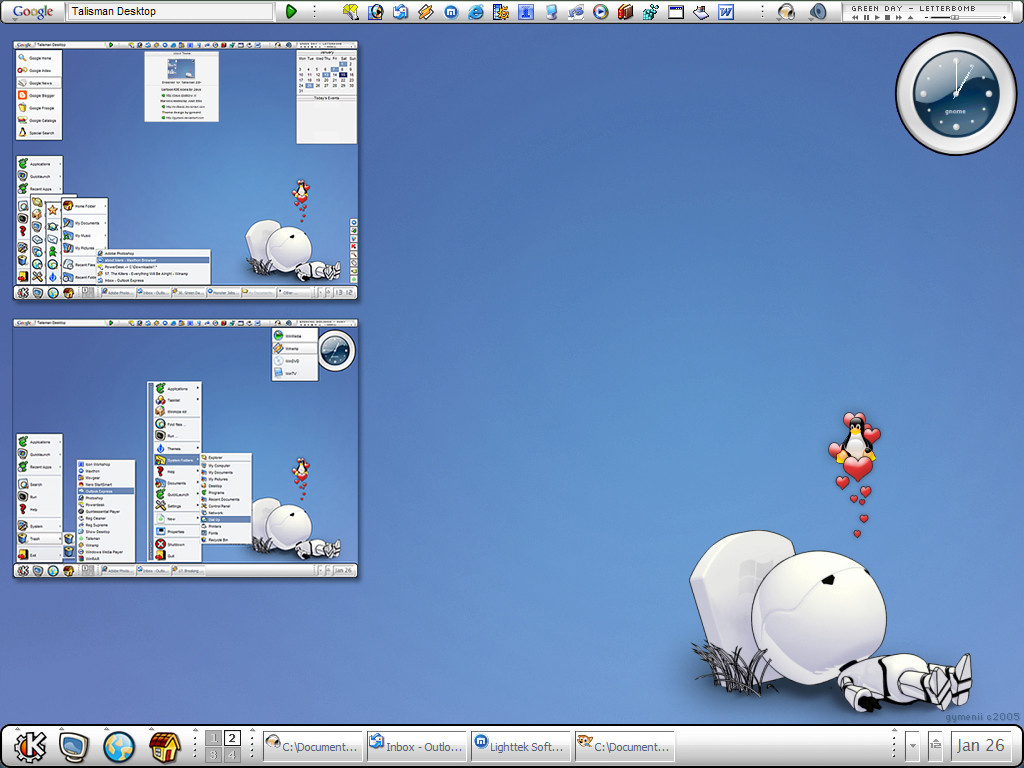Switch to virtual desktop 3 in pager
This screenshot has width=1024, height=768.
[213, 755]
